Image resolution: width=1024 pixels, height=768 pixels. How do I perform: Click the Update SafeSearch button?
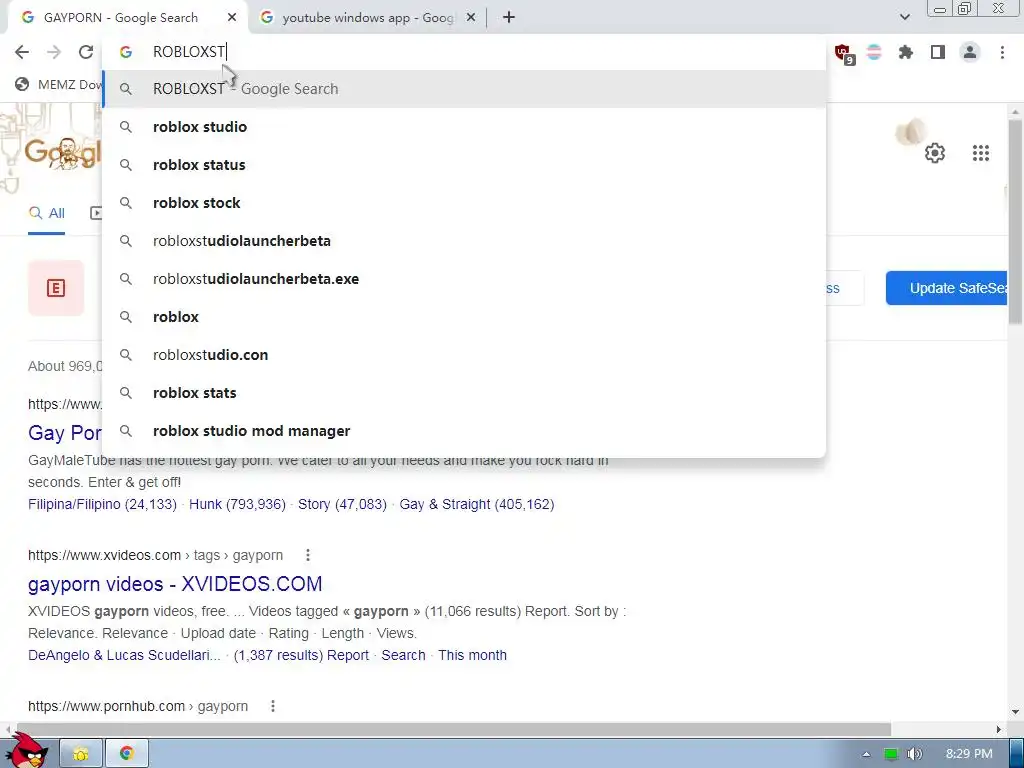pos(947,288)
